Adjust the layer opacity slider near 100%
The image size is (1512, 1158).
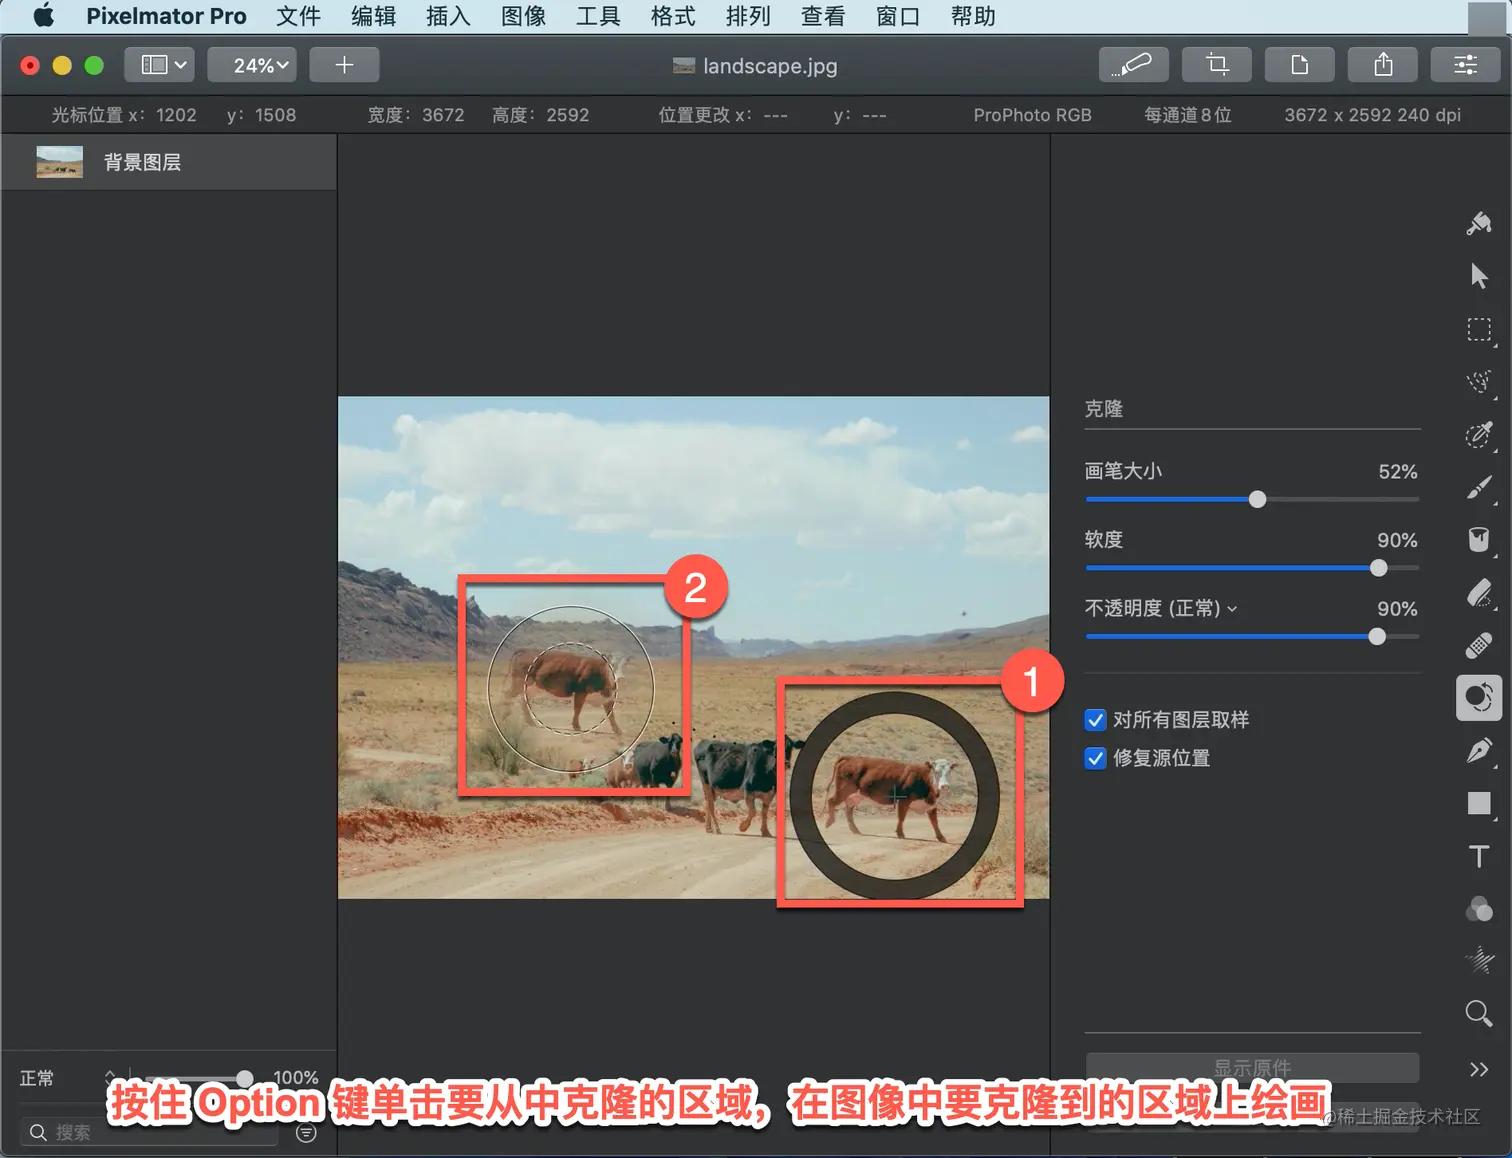click(245, 1078)
